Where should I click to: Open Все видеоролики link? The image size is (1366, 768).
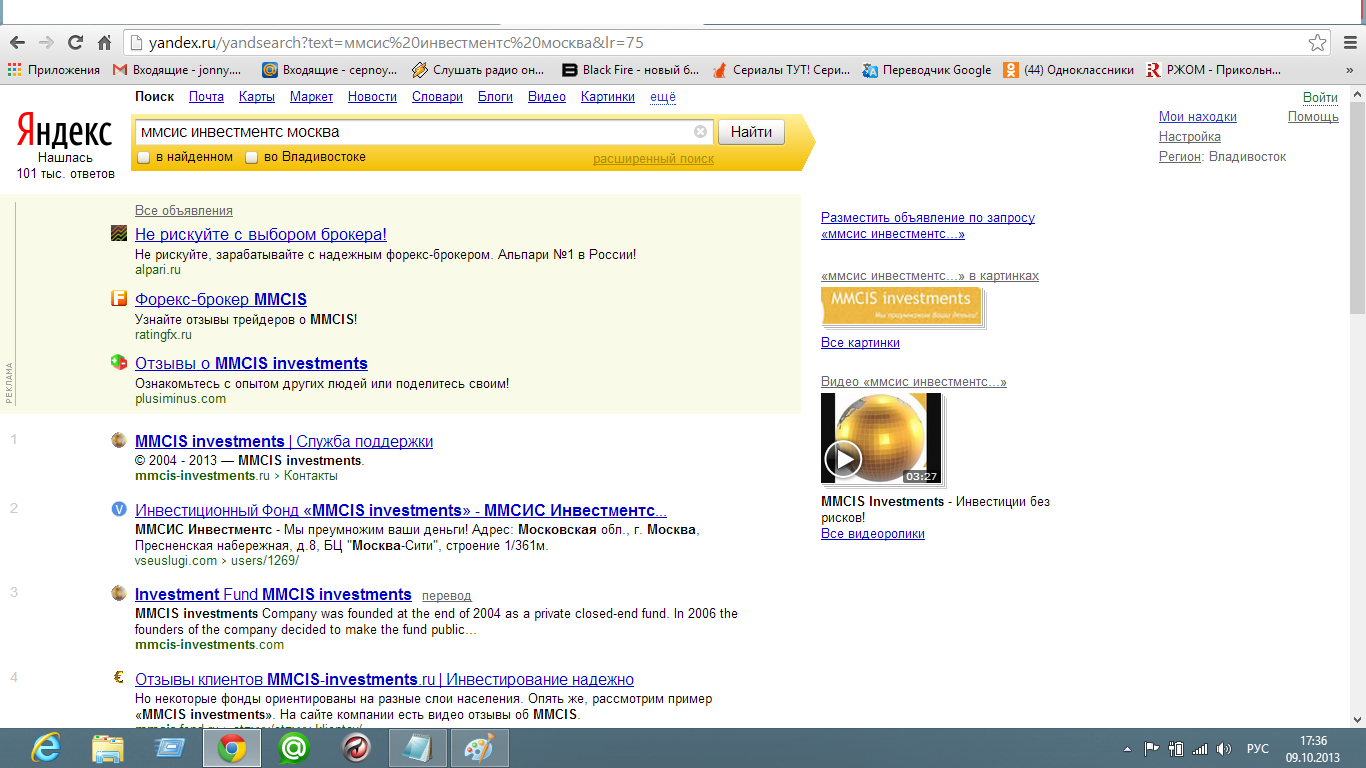(873, 534)
